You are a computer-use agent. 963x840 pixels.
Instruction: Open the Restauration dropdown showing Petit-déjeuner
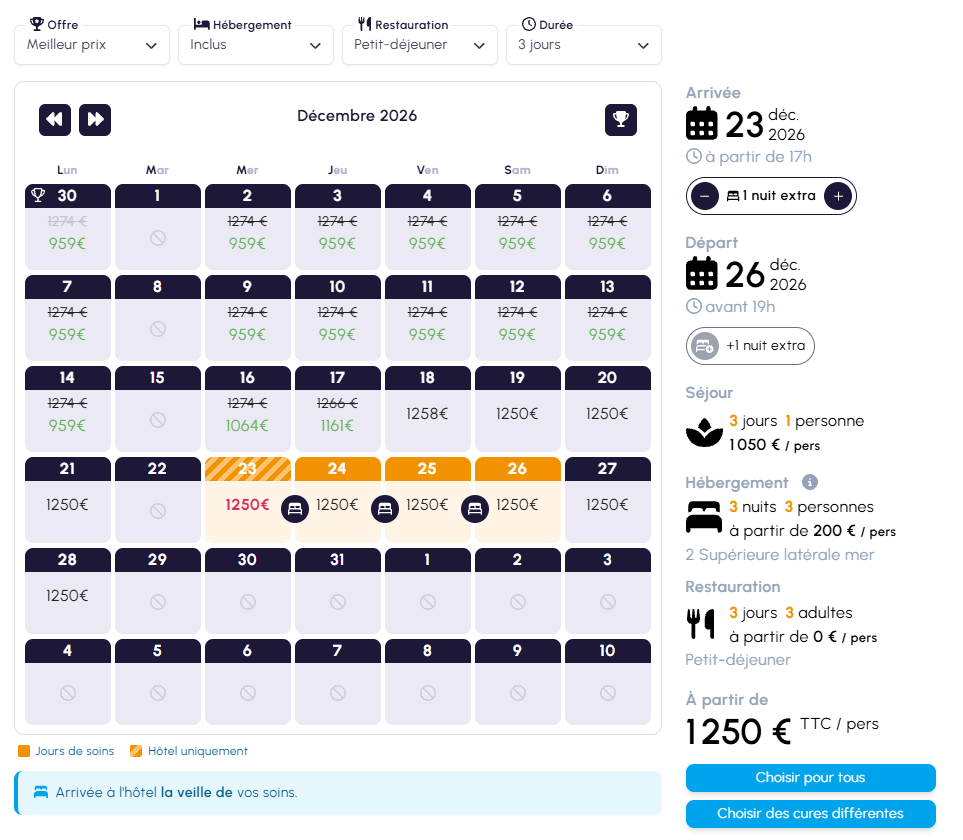pyautogui.click(x=419, y=45)
